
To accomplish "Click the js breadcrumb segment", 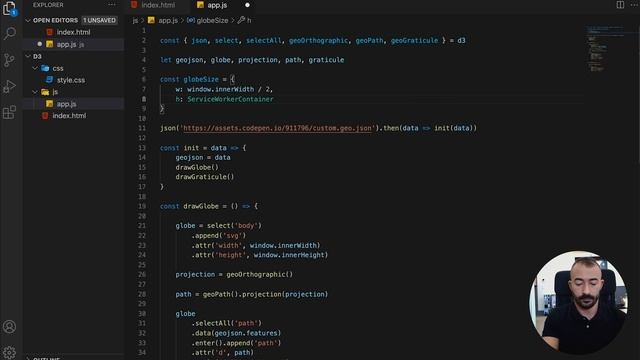I will pos(135,20).
